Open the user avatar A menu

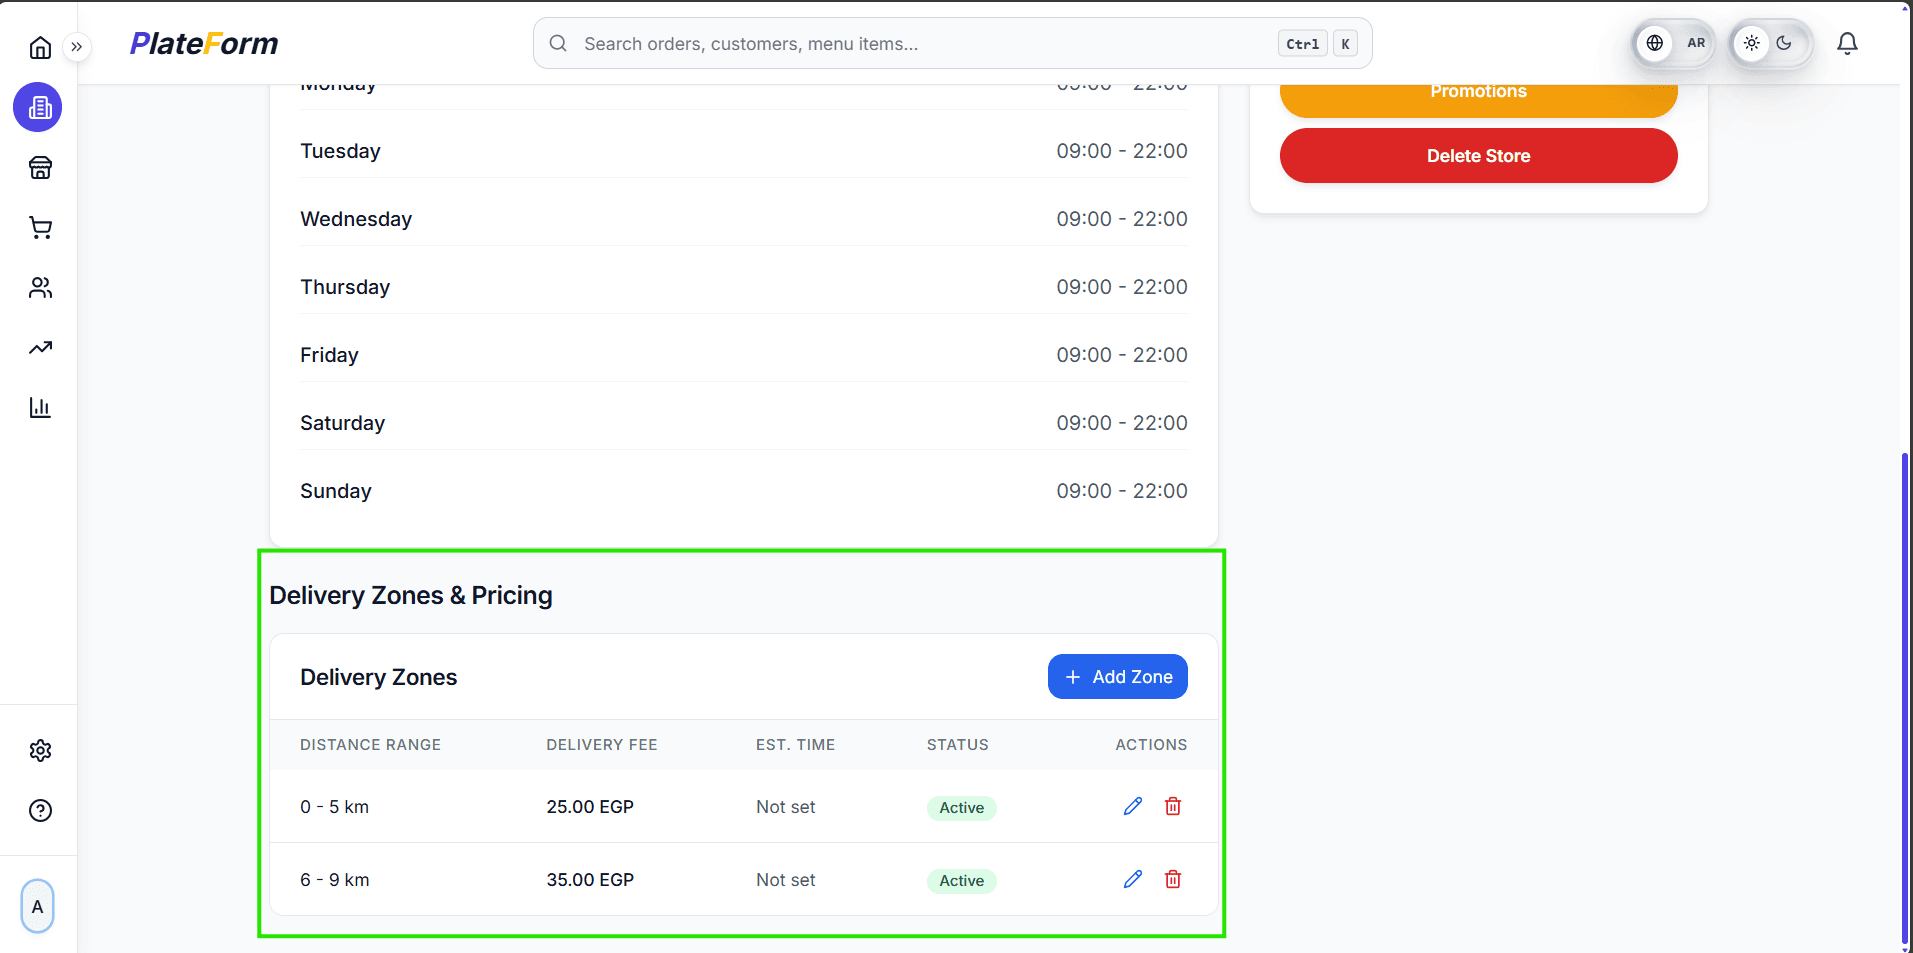(38, 906)
